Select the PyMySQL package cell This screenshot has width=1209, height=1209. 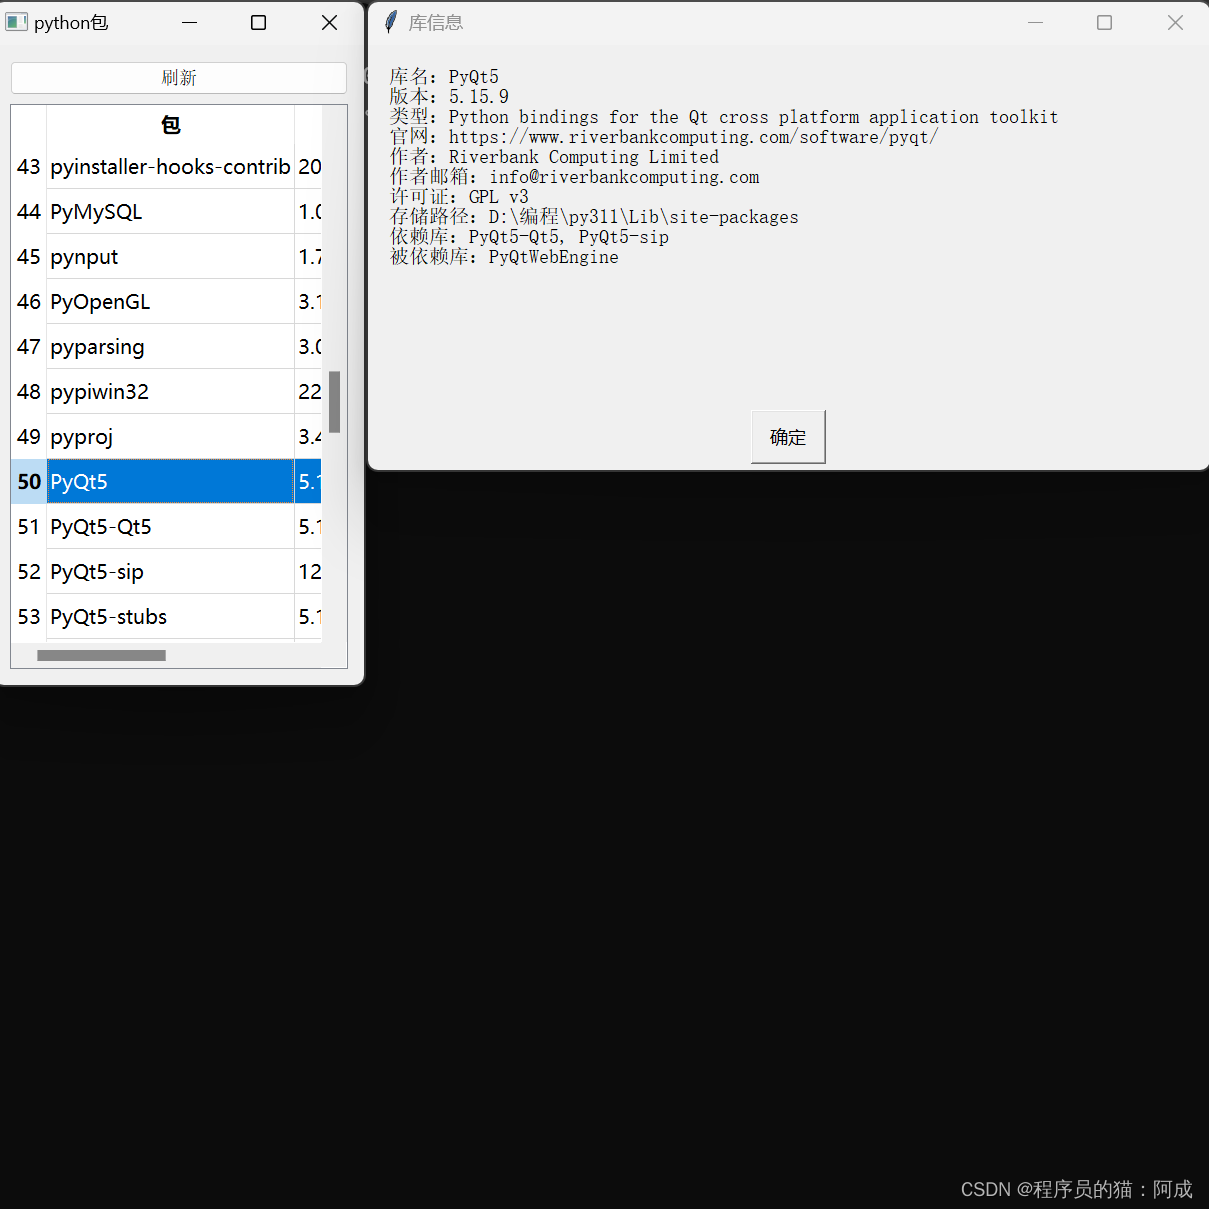pos(170,212)
